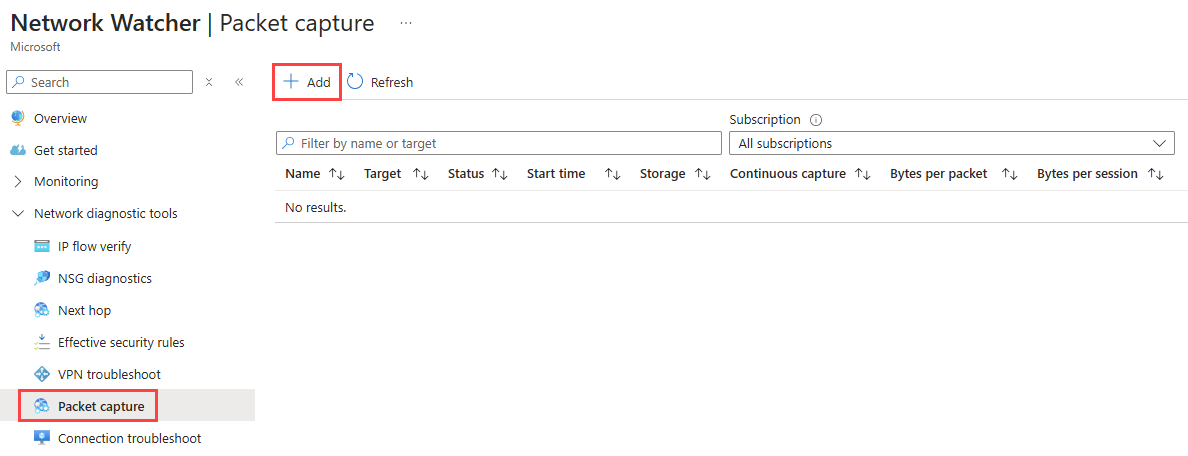Collapse Network diagnostic tools section
Image resolution: width=1188 pixels, height=456 pixels.
(x=18, y=214)
